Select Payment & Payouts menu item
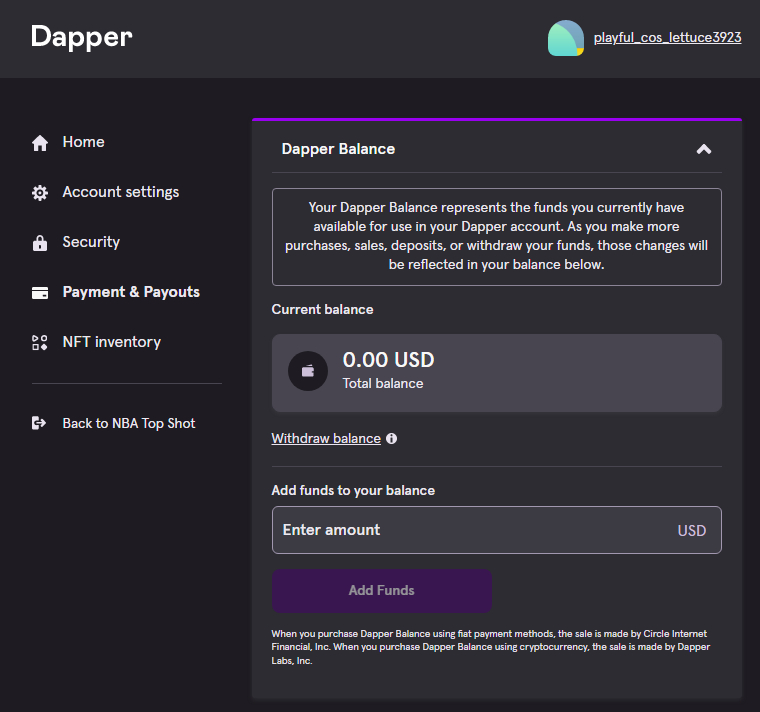This screenshot has height=712, width=760. click(x=131, y=292)
